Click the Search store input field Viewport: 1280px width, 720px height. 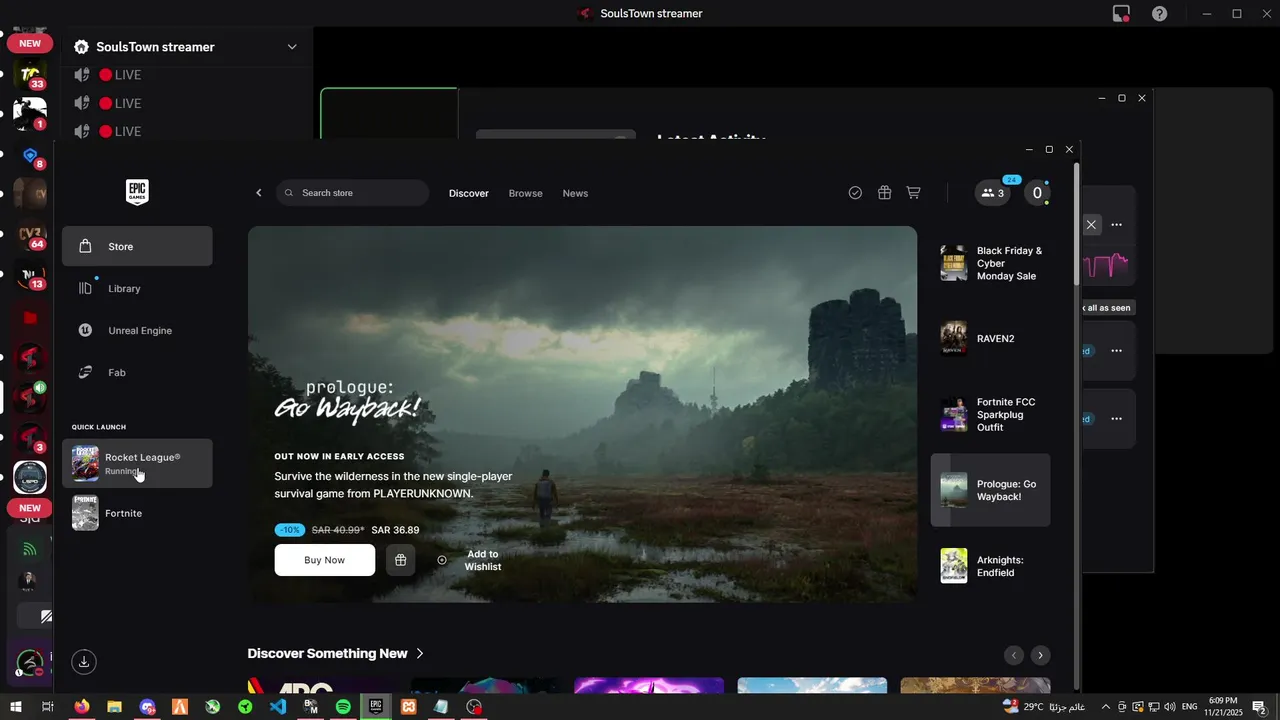point(352,193)
